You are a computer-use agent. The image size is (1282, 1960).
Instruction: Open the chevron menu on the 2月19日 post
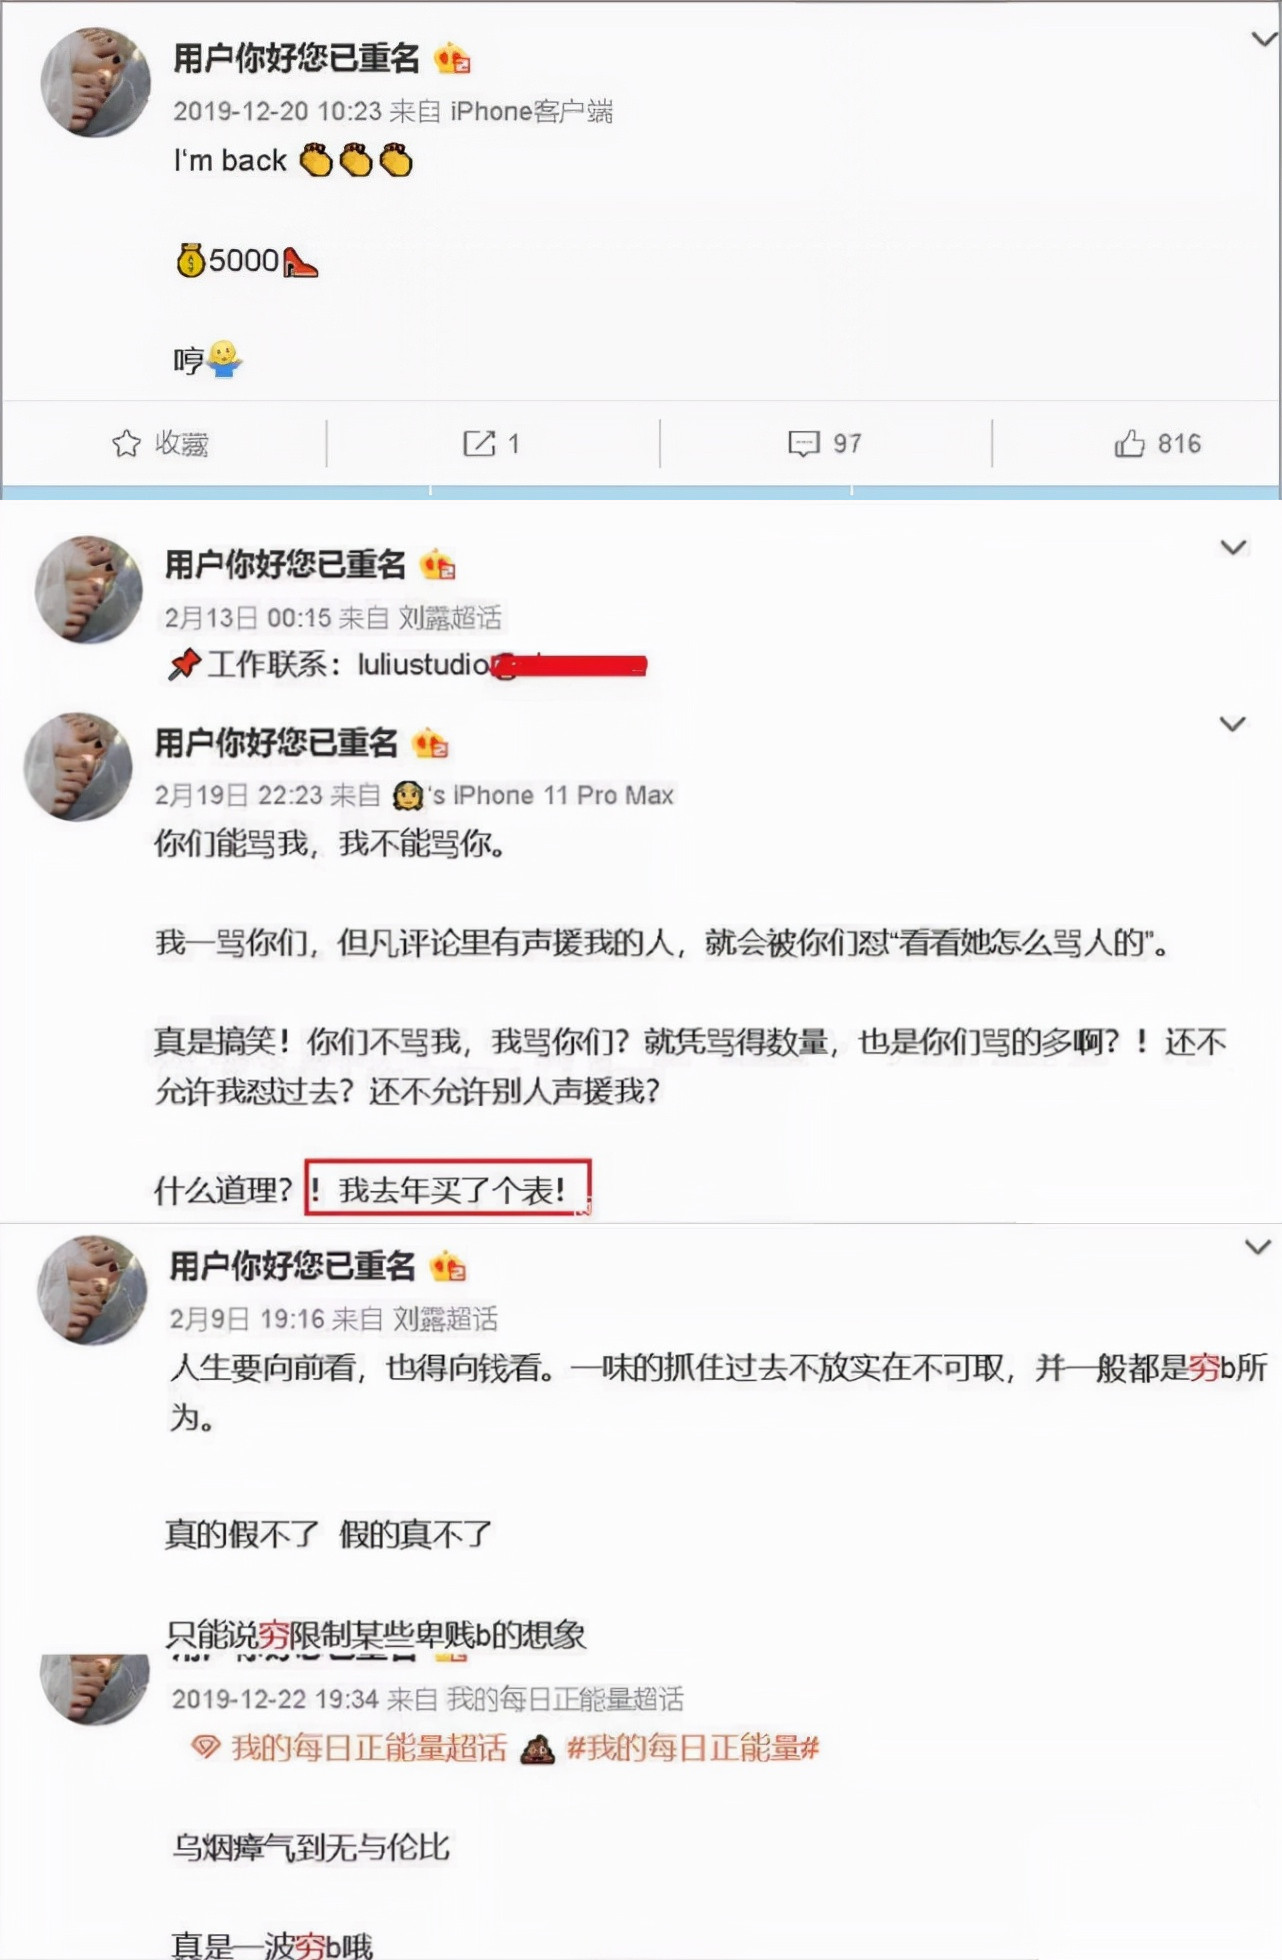1232,723
